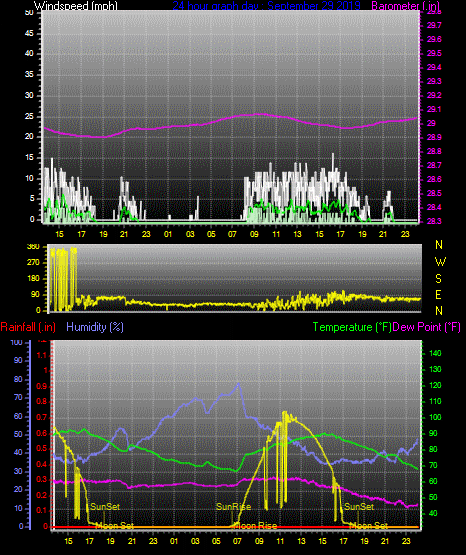Click the compass letter E

click(x=438, y=294)
